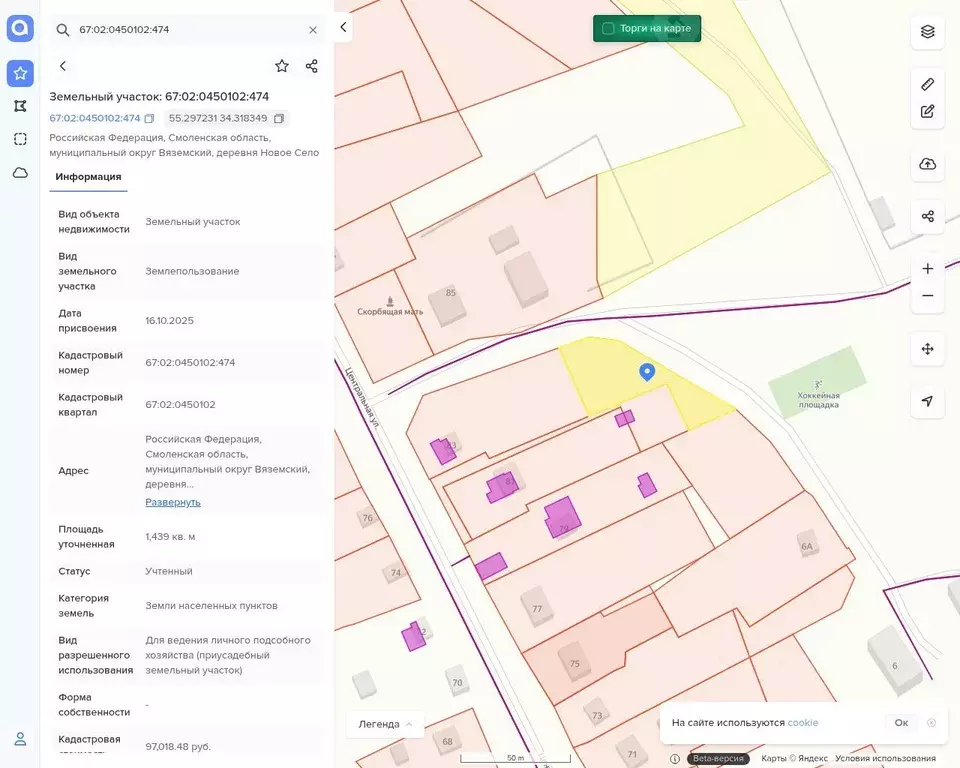
Task: Clear the search field with X
Action: pos(313,30)
